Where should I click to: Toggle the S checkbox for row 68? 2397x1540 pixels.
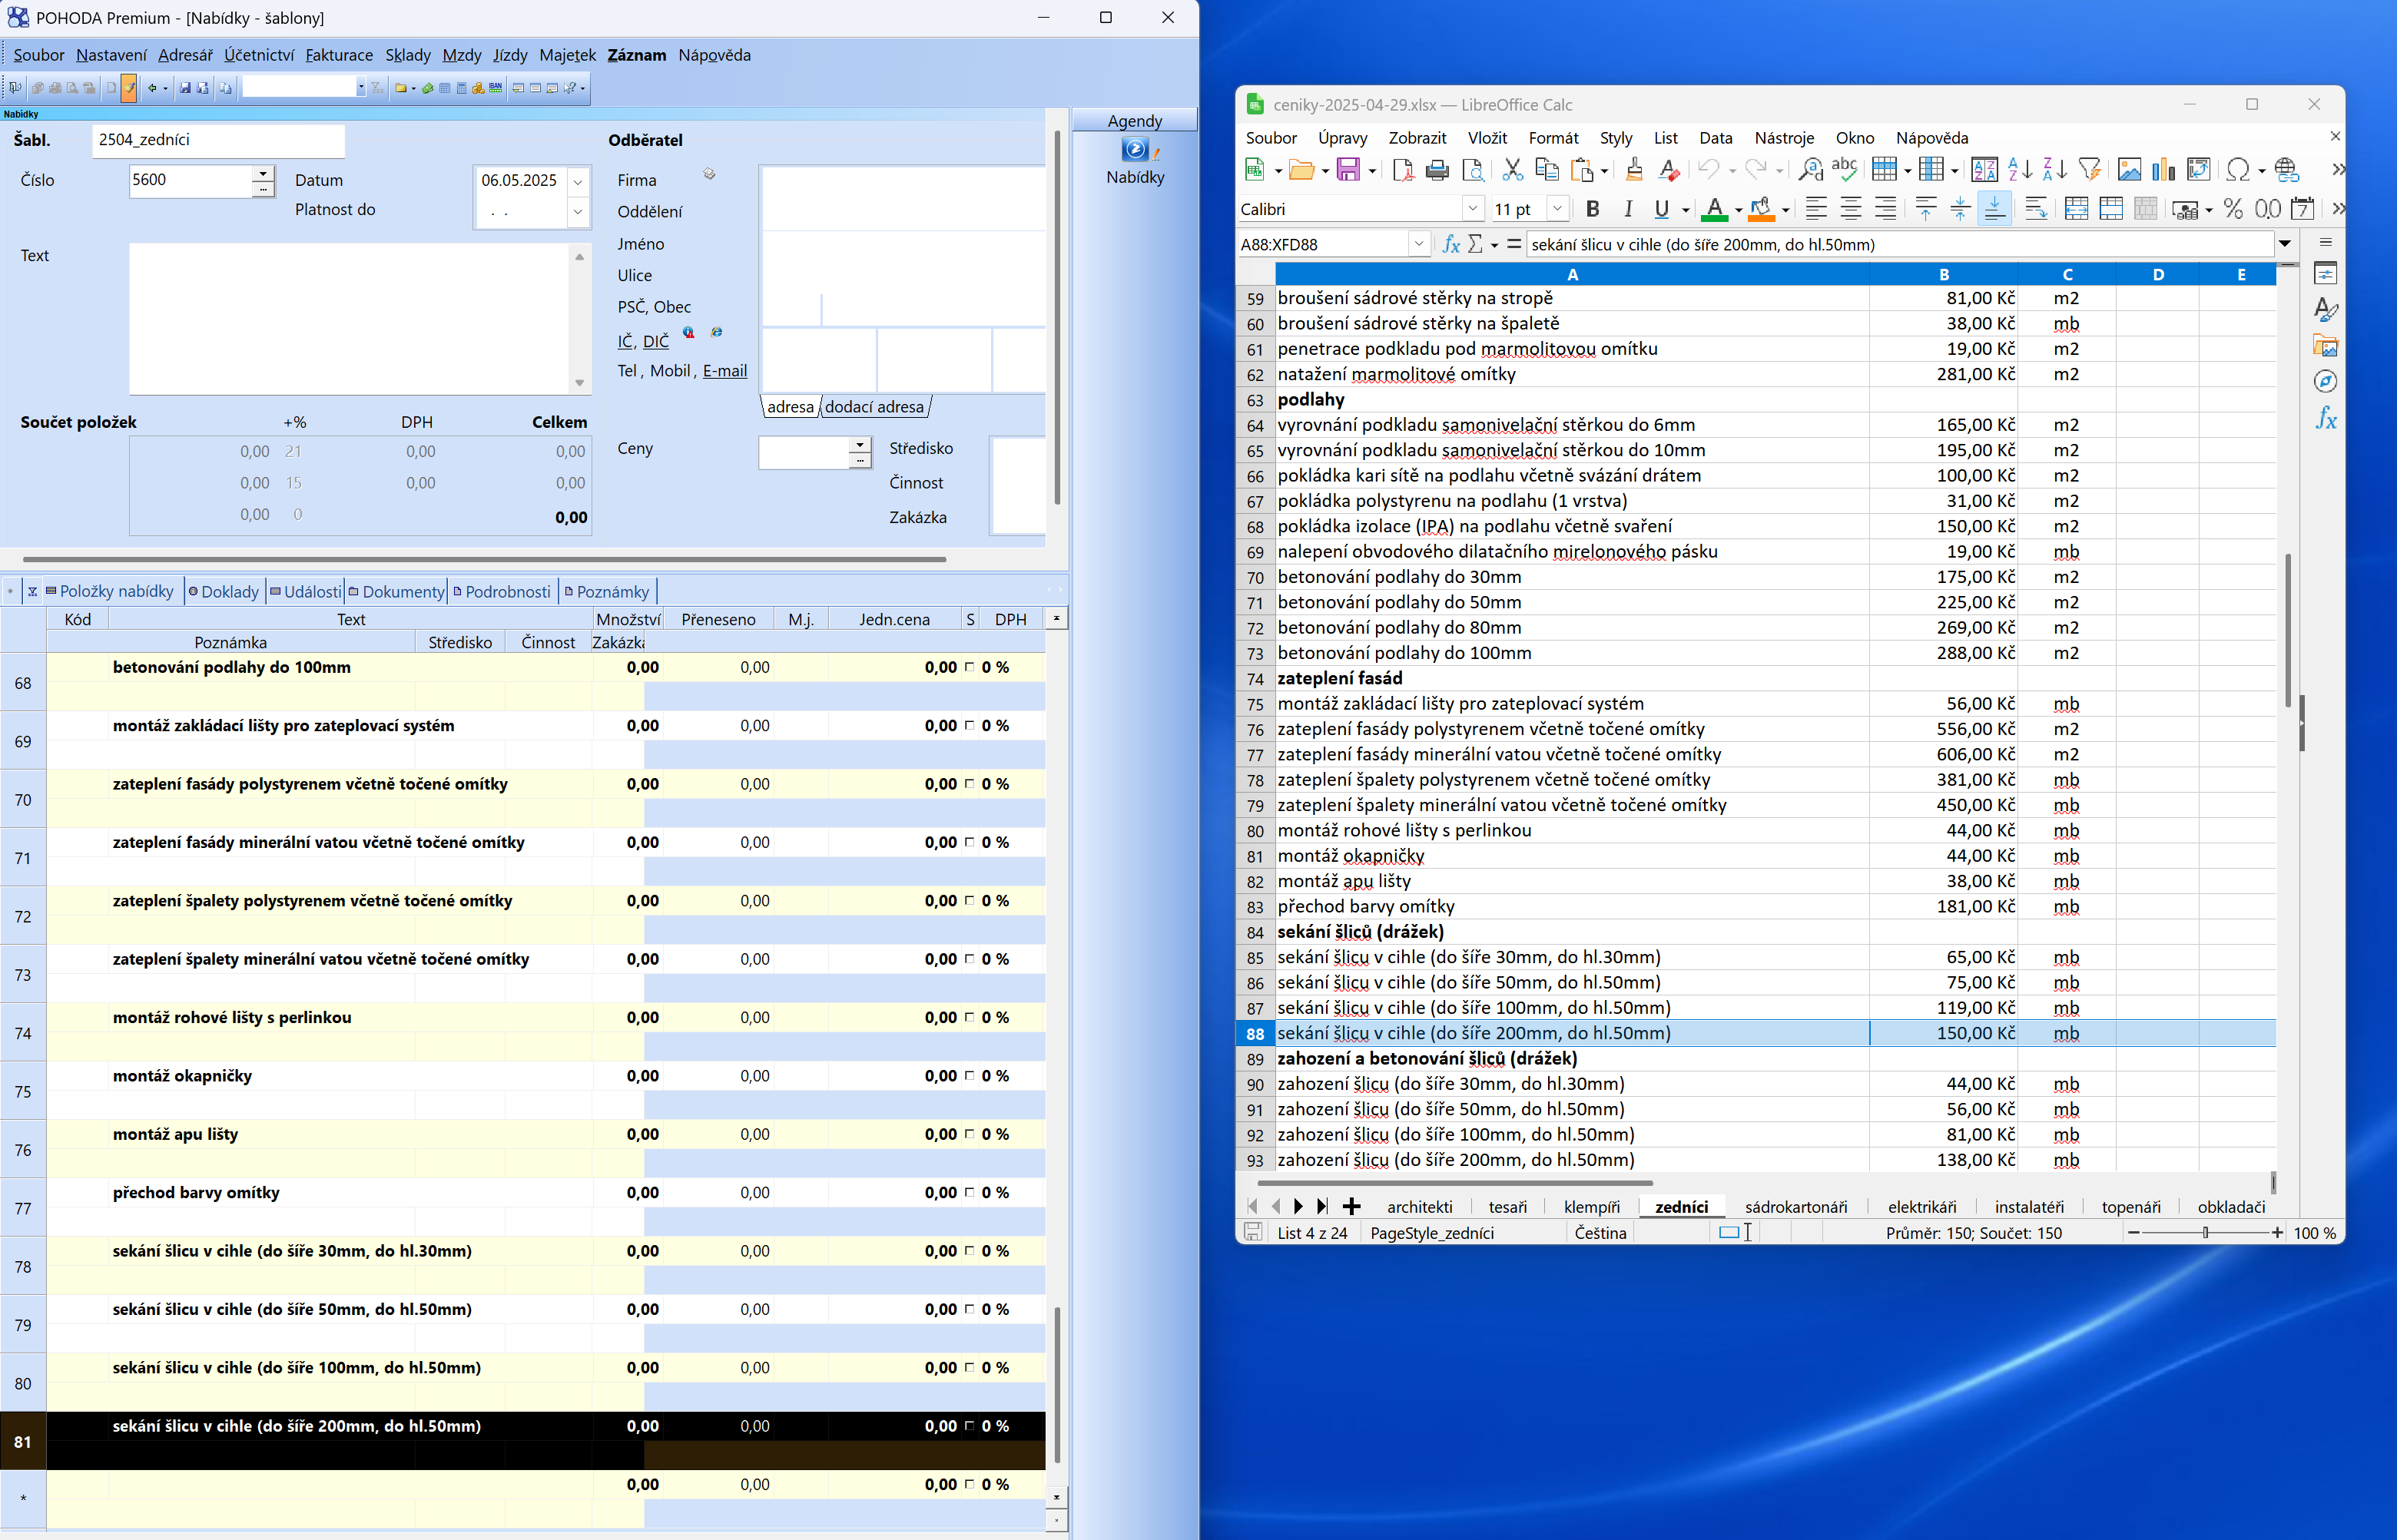coord(969,667)
